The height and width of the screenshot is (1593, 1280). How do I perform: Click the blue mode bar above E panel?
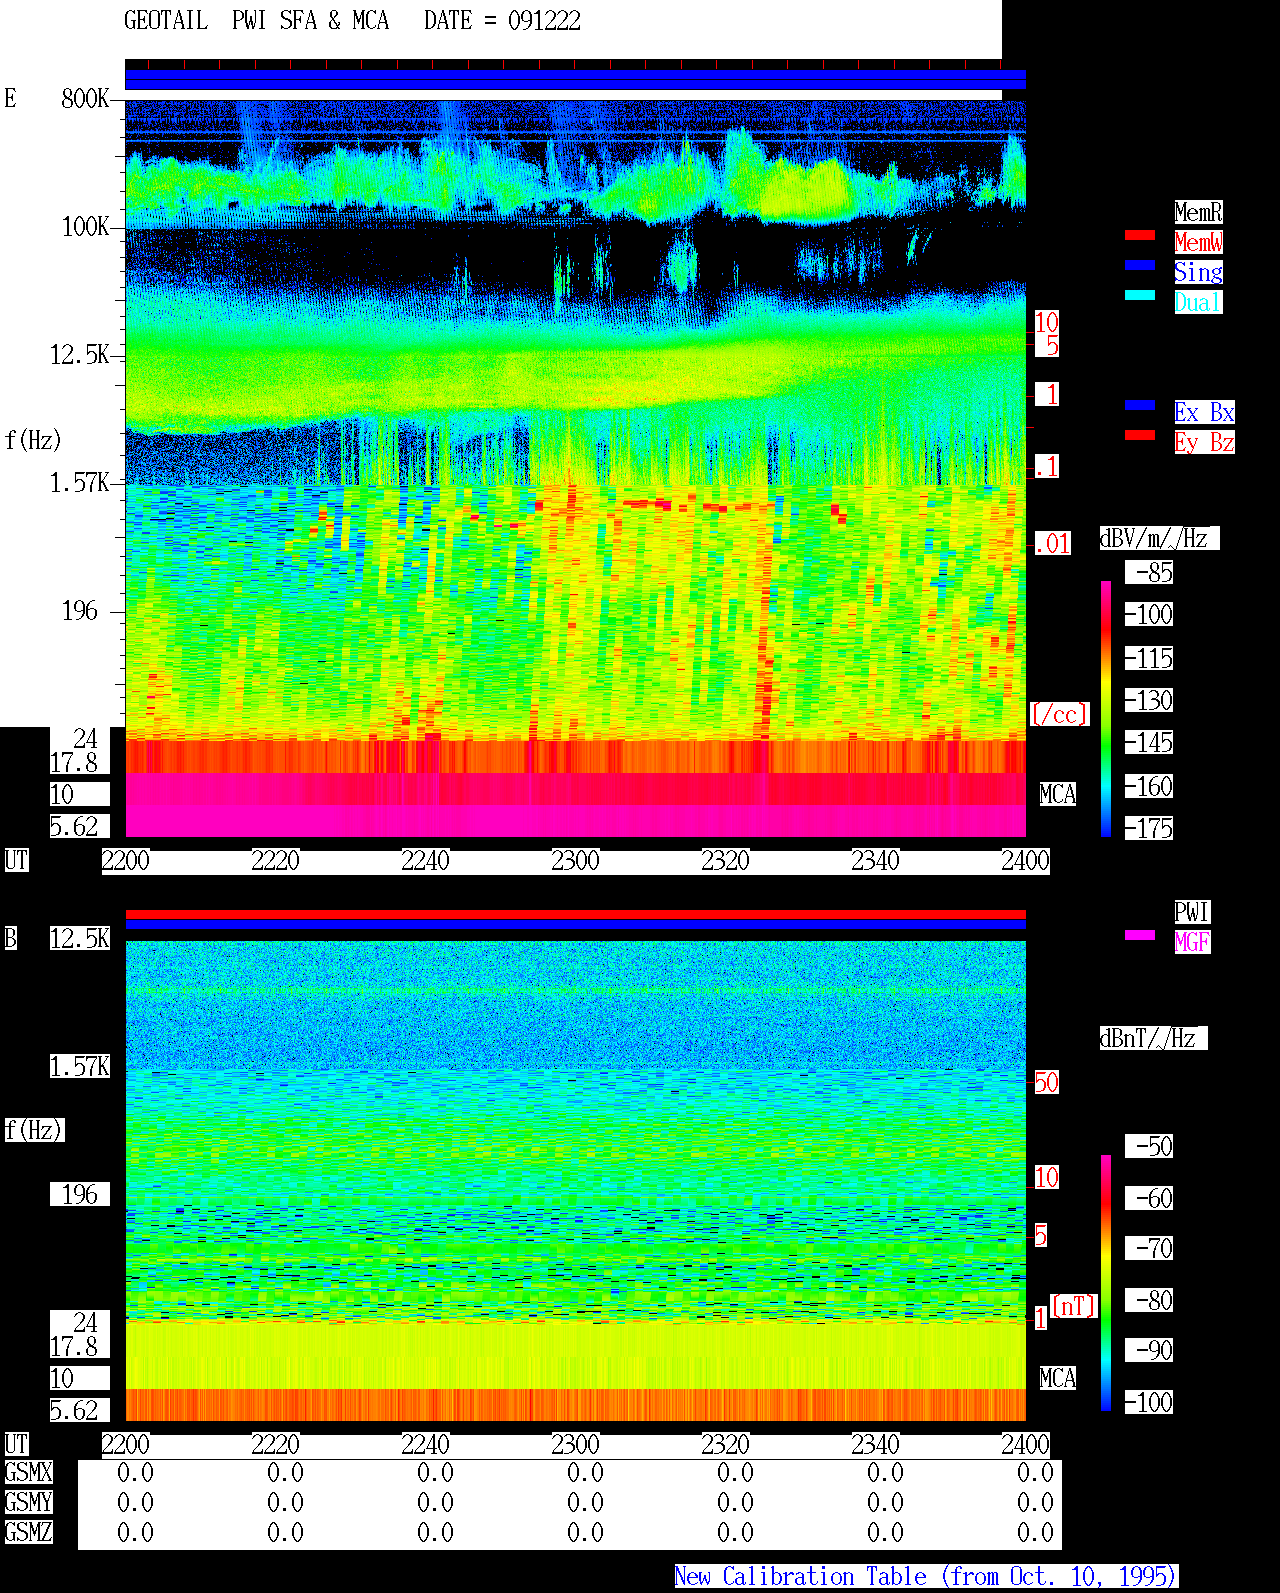[575, 80]
